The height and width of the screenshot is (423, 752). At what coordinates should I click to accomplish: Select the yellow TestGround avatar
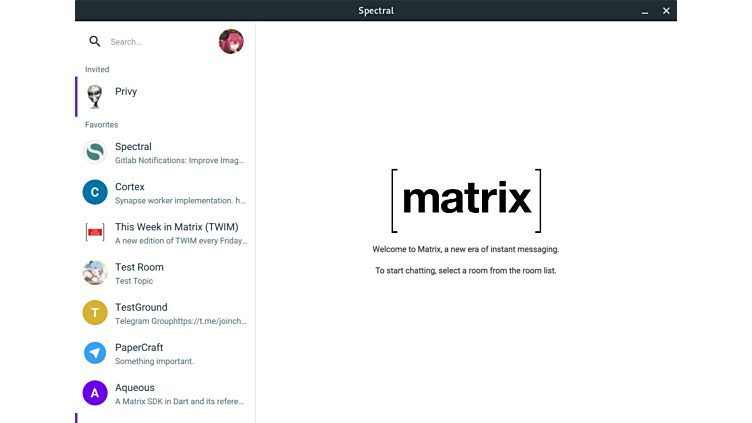click(x=95, y=312)
